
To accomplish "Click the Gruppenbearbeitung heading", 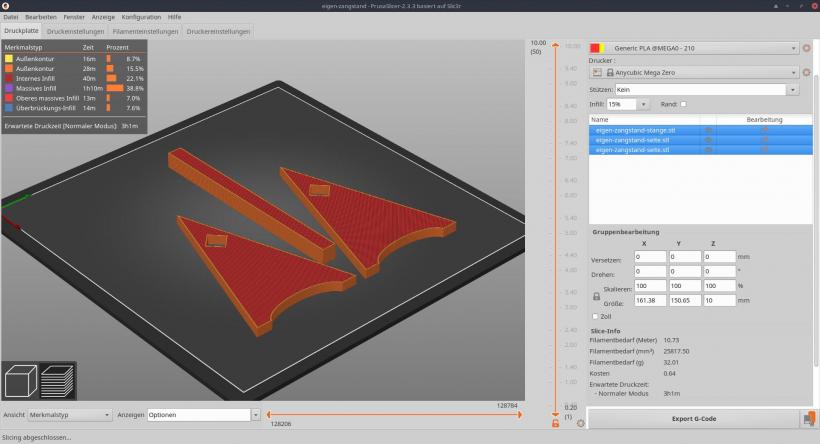I will 625,232.
